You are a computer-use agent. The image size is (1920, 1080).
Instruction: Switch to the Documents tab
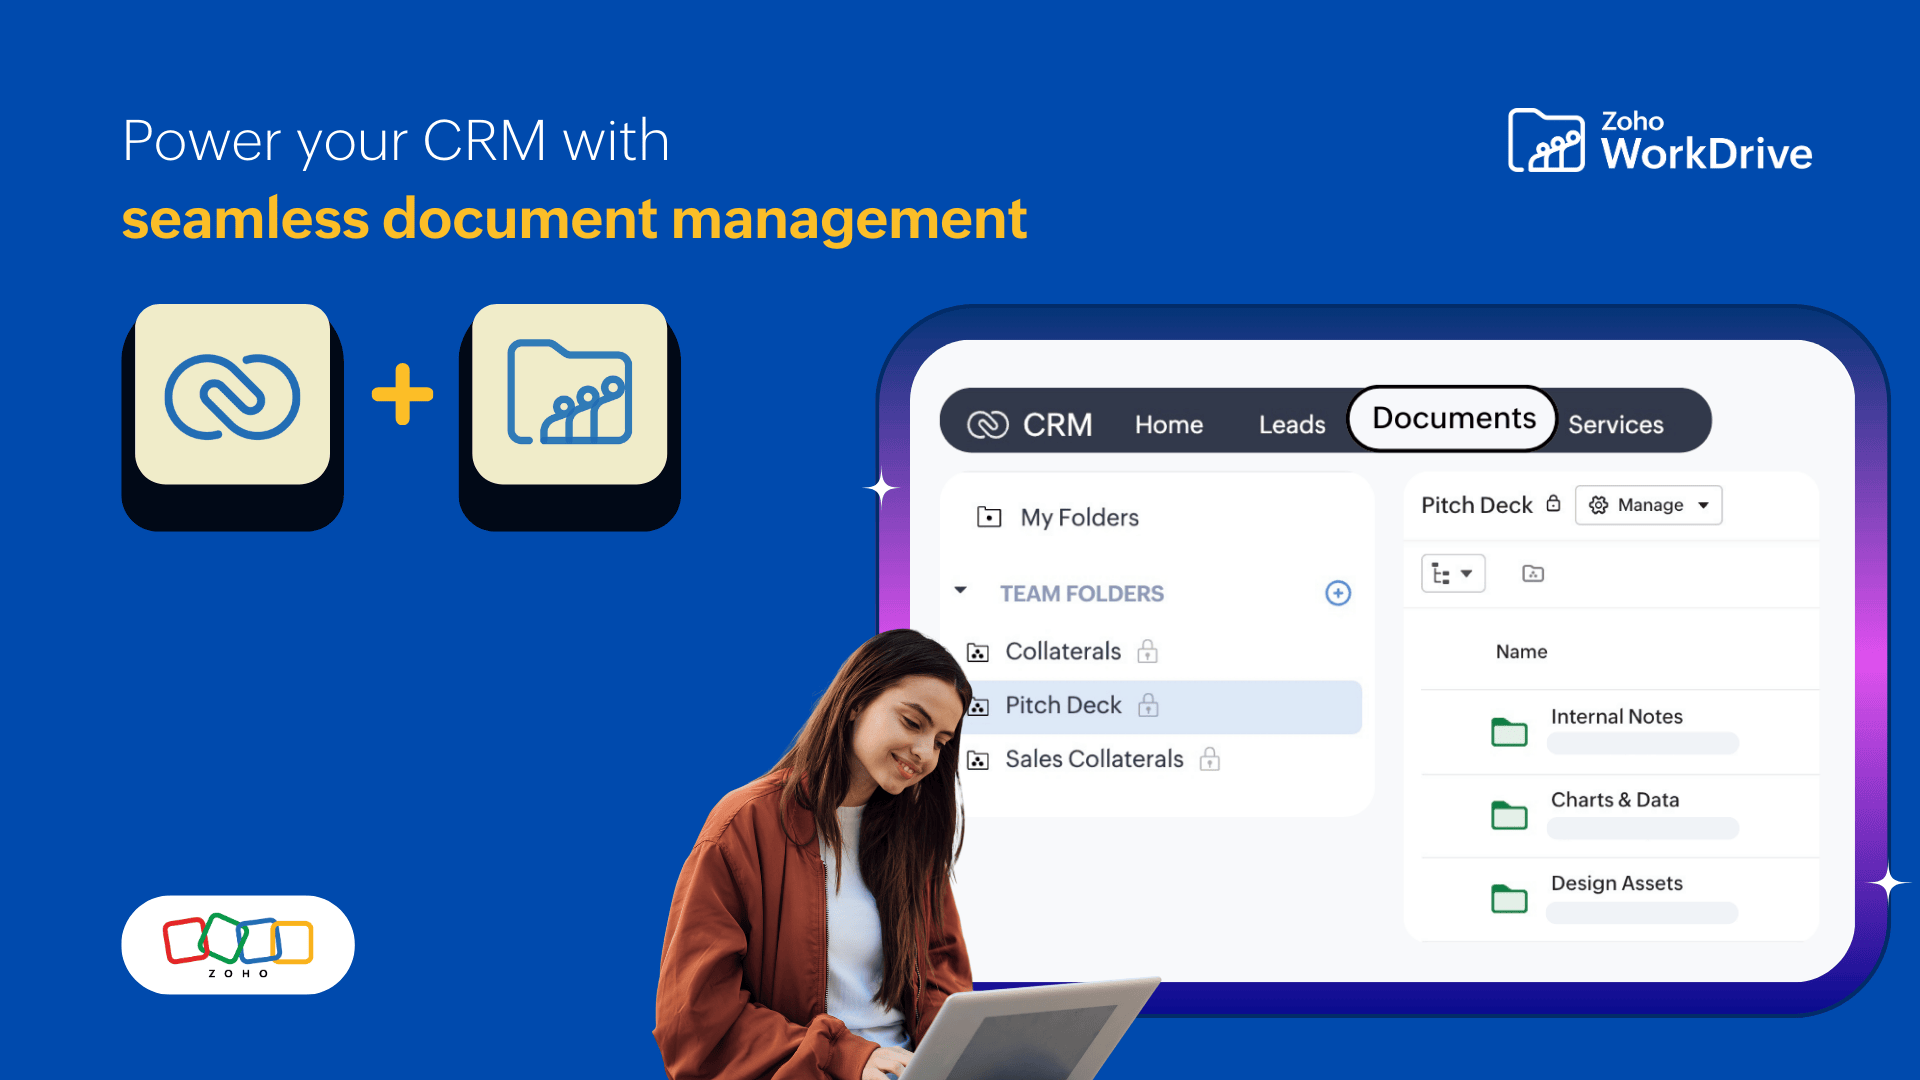click(1453, 418)
